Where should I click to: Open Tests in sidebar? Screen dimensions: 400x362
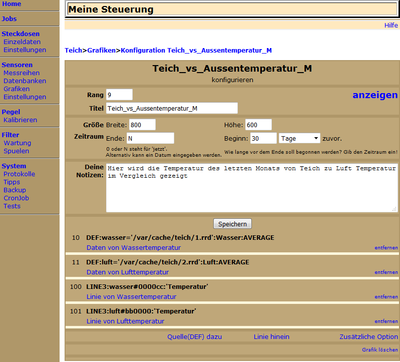pos(12,206)
